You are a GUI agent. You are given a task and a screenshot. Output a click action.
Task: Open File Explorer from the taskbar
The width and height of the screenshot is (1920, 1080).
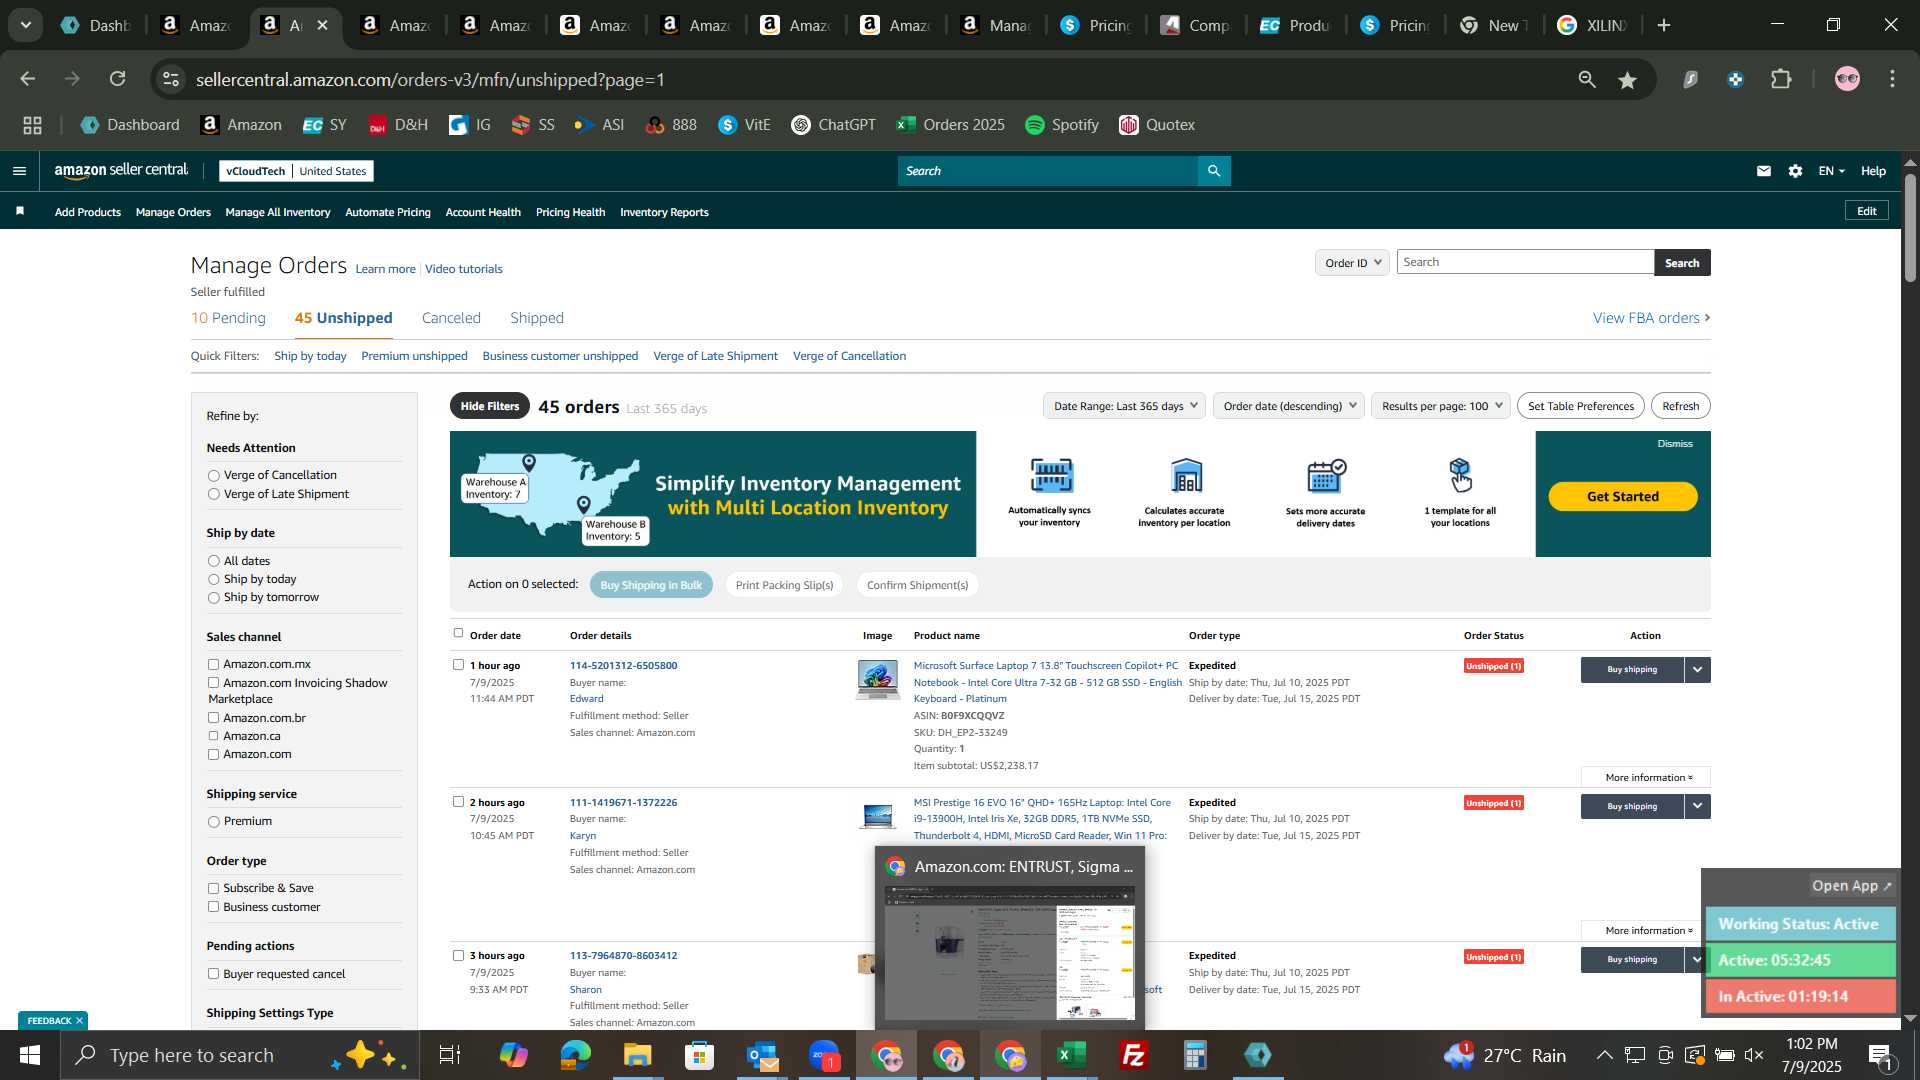tap(638, 1056)
